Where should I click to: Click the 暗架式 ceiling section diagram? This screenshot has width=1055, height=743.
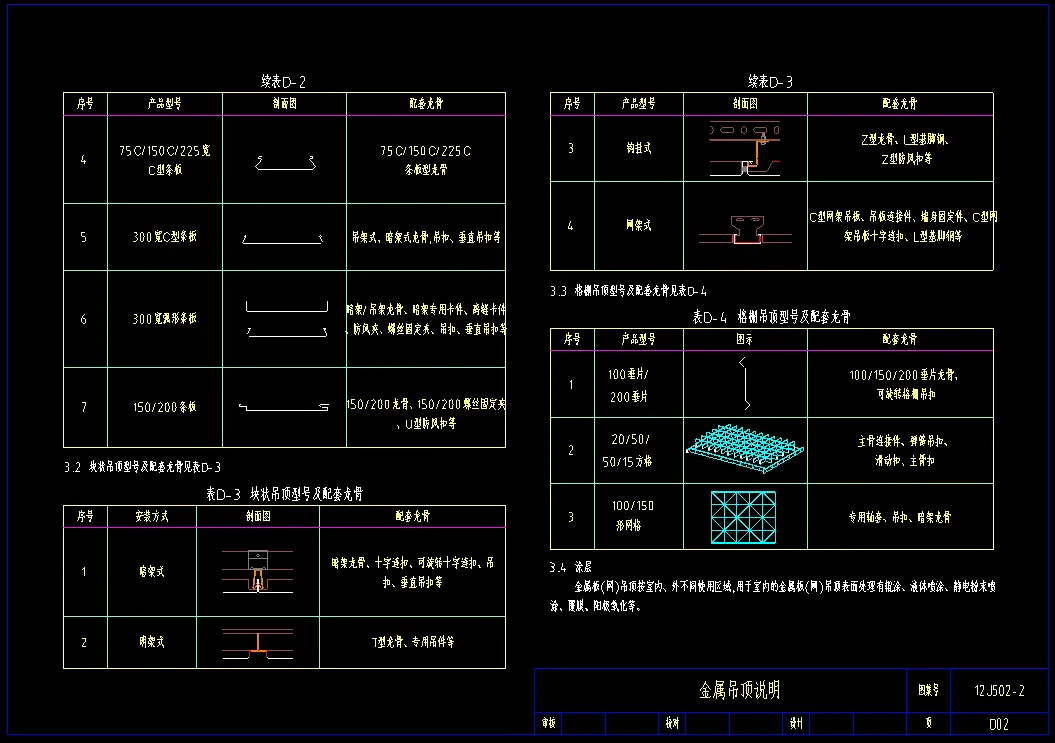click(258, 572)
